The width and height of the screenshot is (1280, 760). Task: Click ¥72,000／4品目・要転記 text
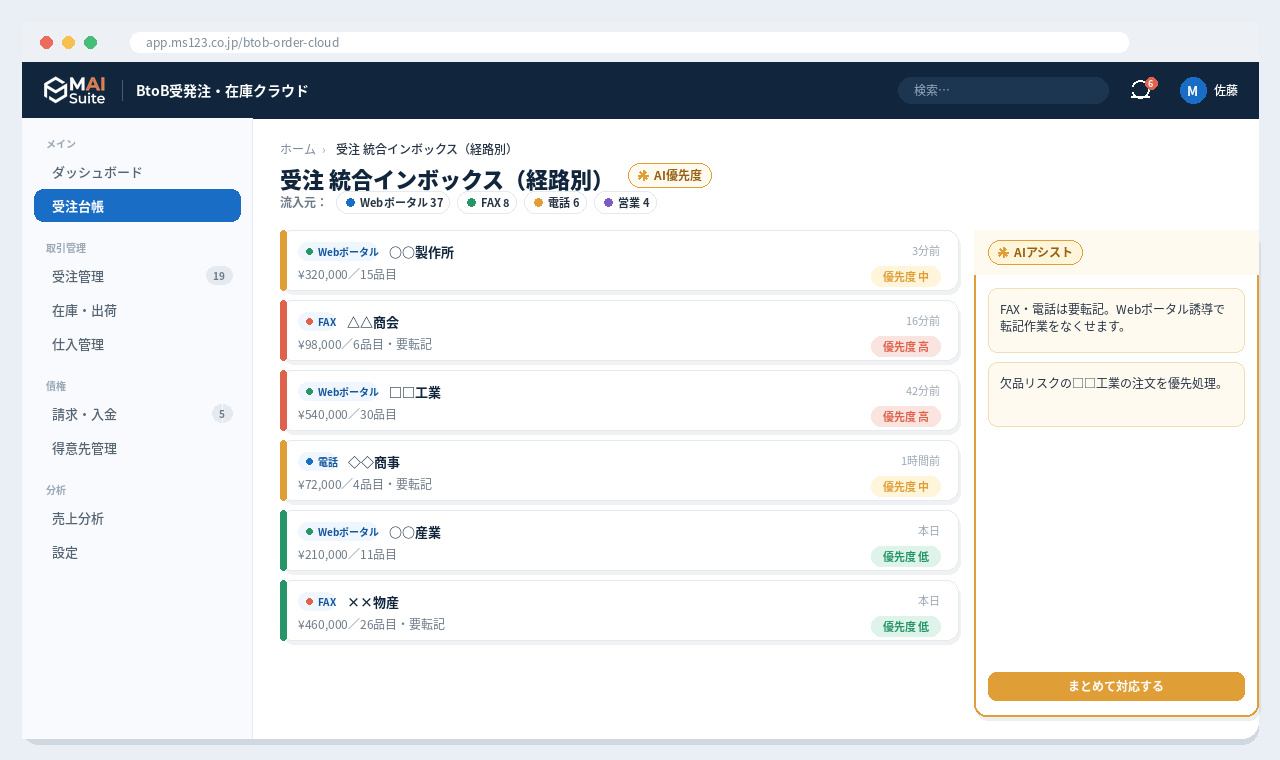364,484
